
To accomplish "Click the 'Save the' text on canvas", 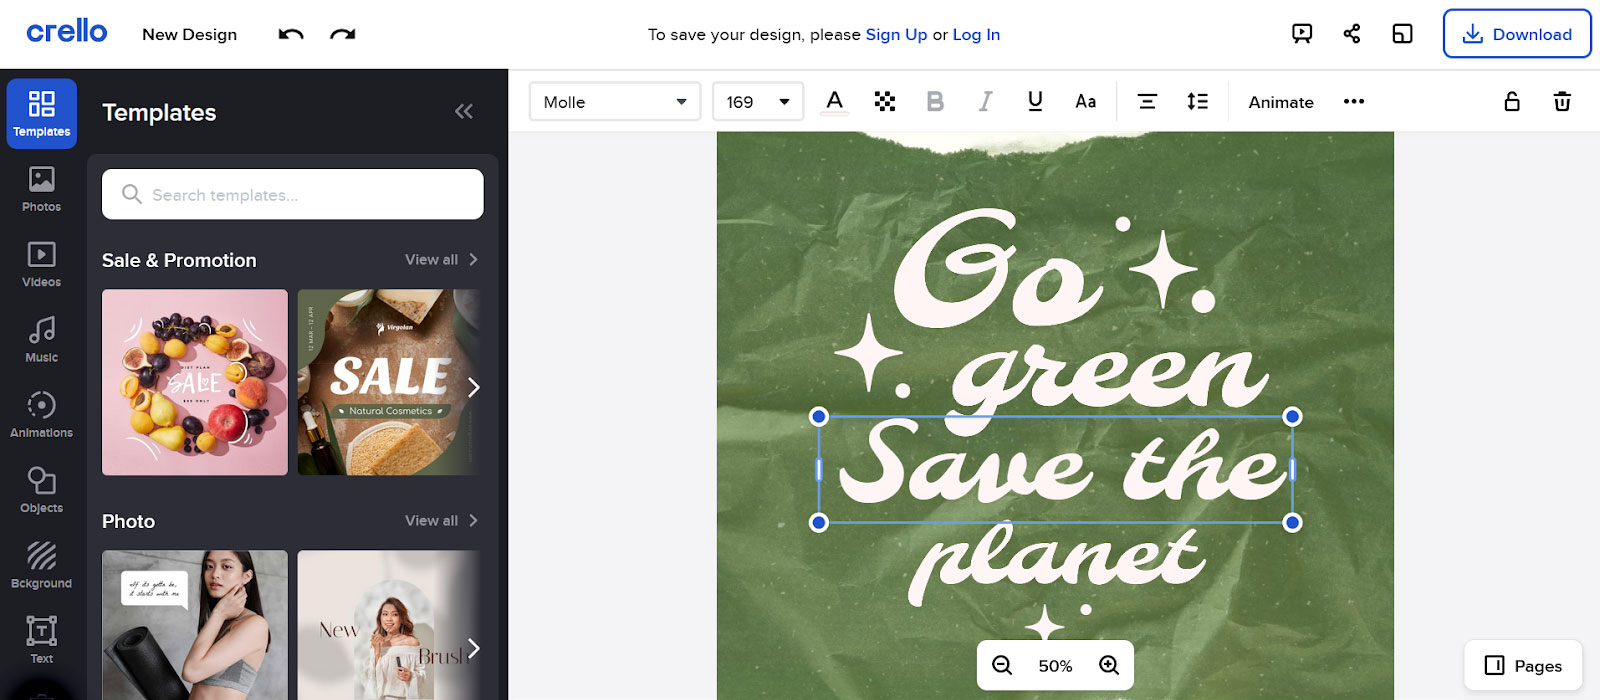I will point(1055,469).
